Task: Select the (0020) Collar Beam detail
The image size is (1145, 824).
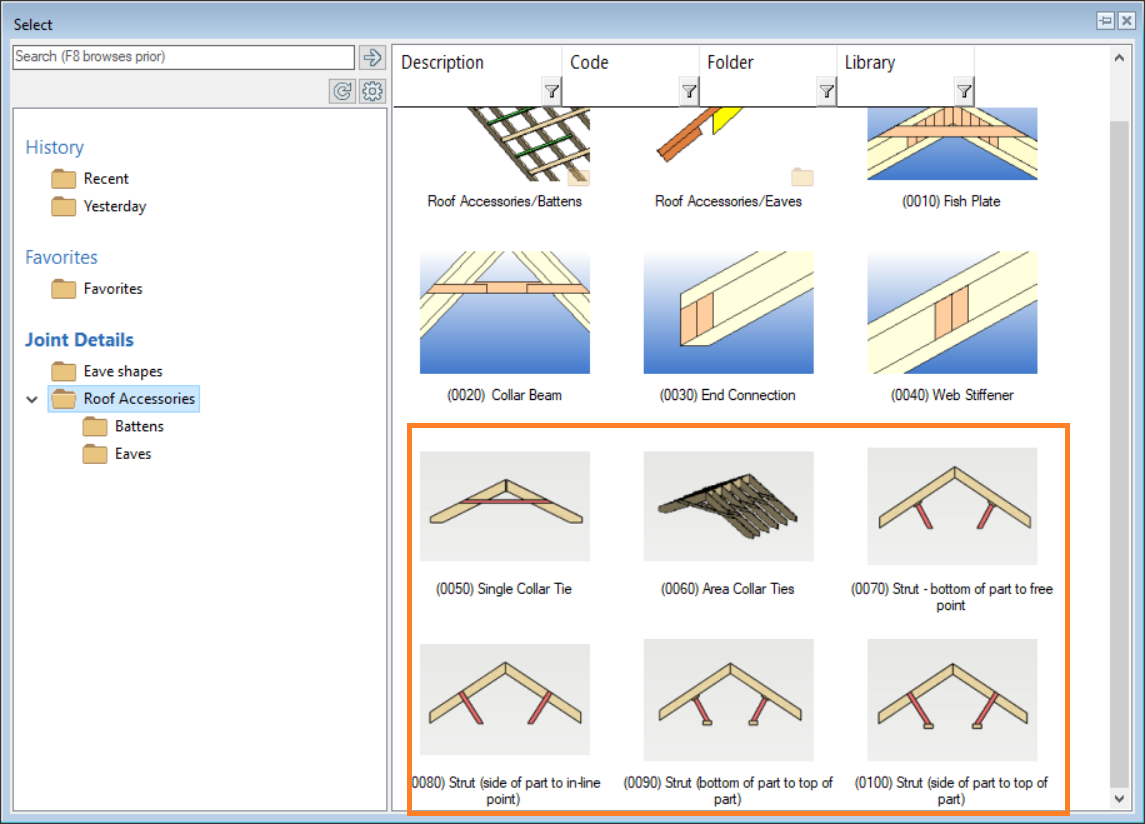Action: [504, 312]
